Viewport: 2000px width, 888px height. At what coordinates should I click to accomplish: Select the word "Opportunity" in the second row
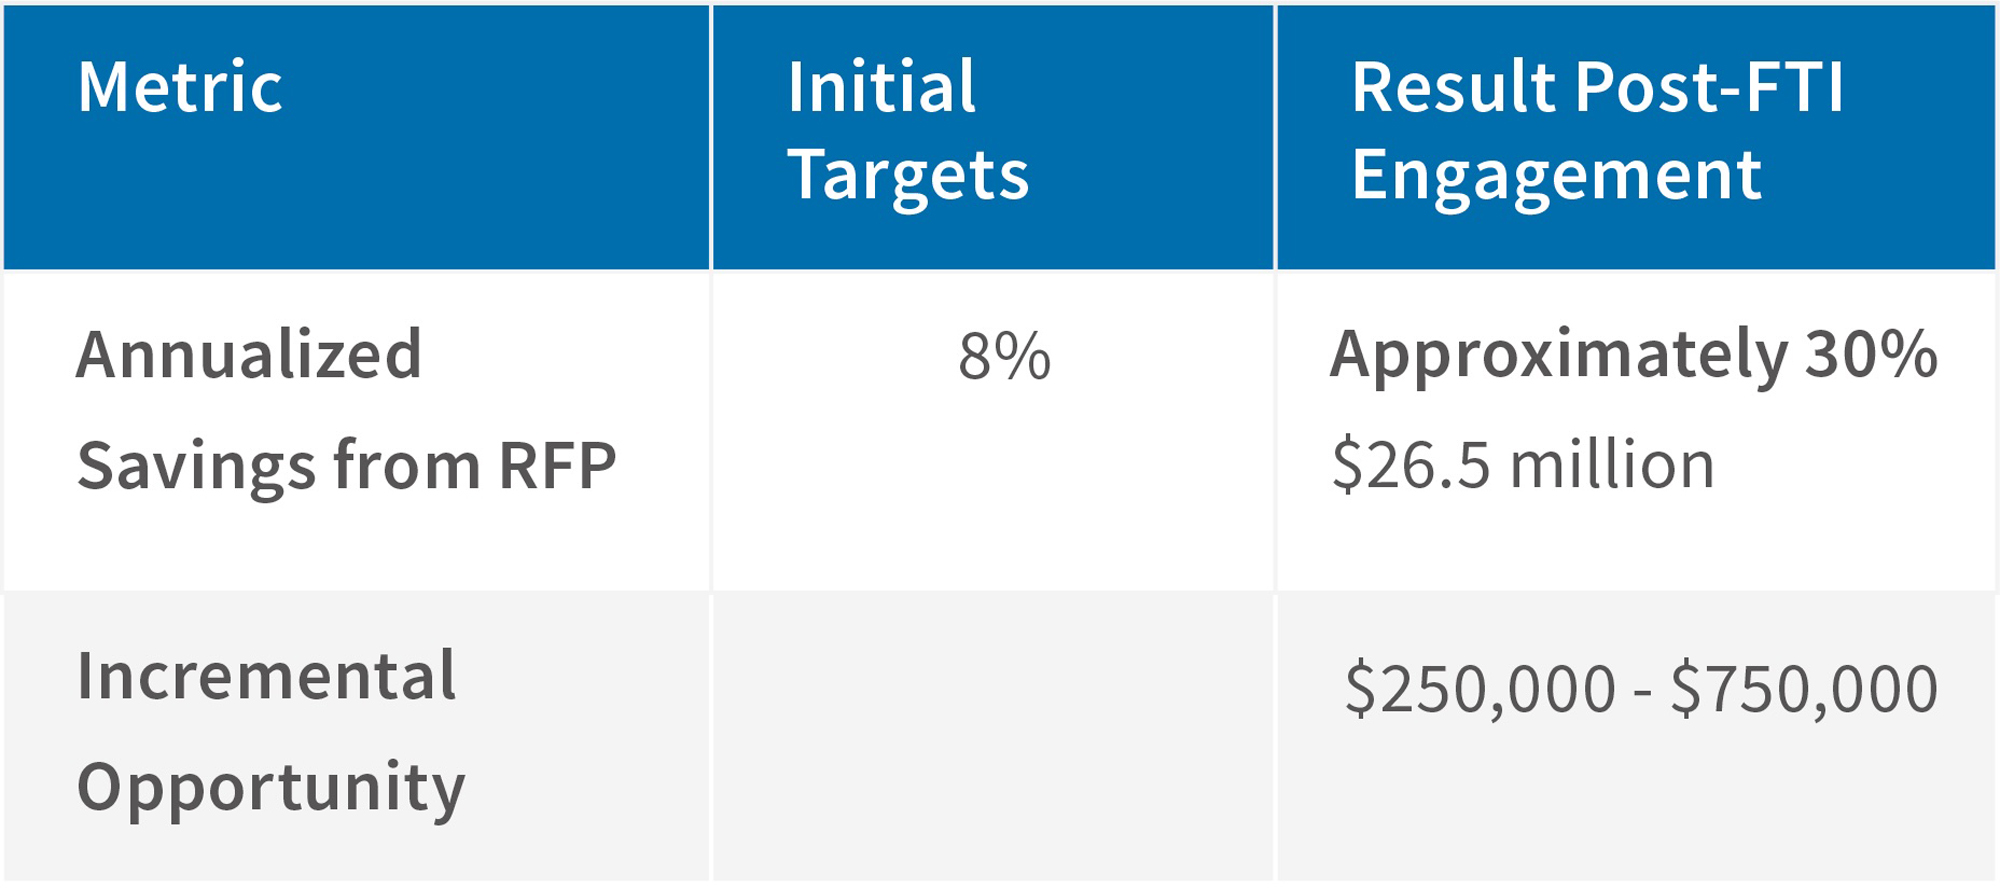pos(271,788)
